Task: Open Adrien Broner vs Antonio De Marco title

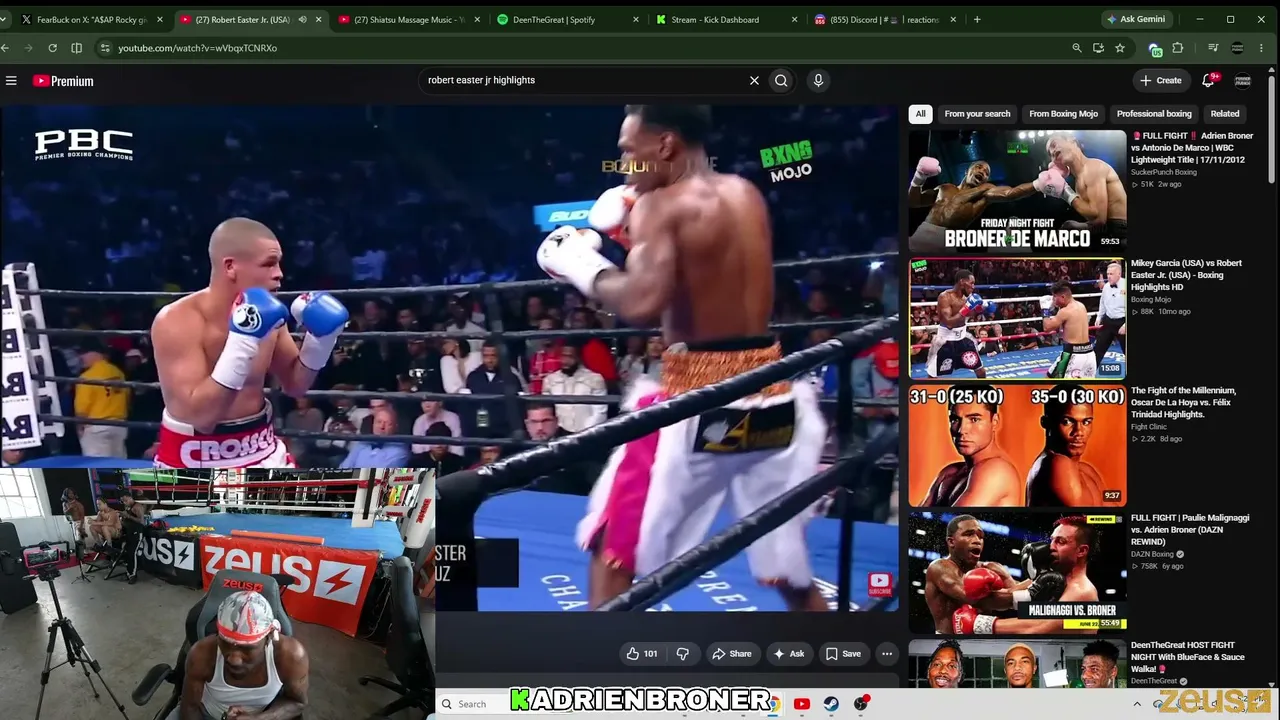Action: pos(1191,148)
